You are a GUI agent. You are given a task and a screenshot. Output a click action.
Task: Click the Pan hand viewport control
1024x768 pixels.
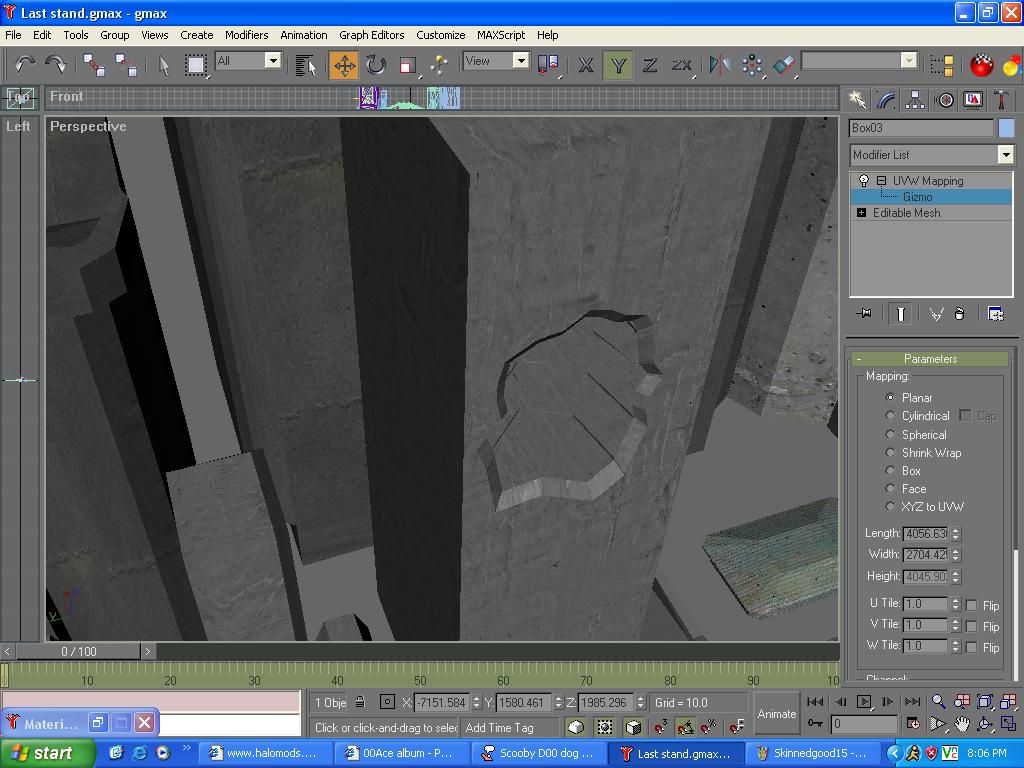(x=961, y=724)
